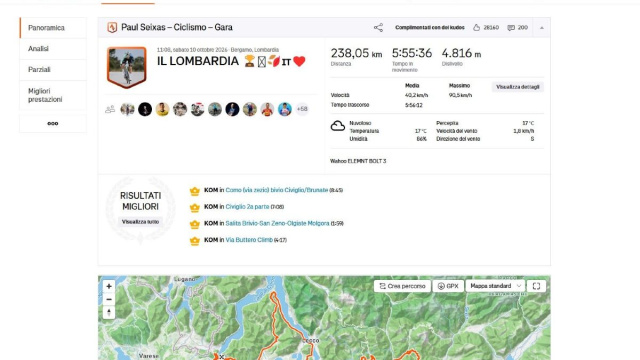Open the Mappa standard dropdown
The width and height of the screenshot is (640, 360).
[495, 286]
